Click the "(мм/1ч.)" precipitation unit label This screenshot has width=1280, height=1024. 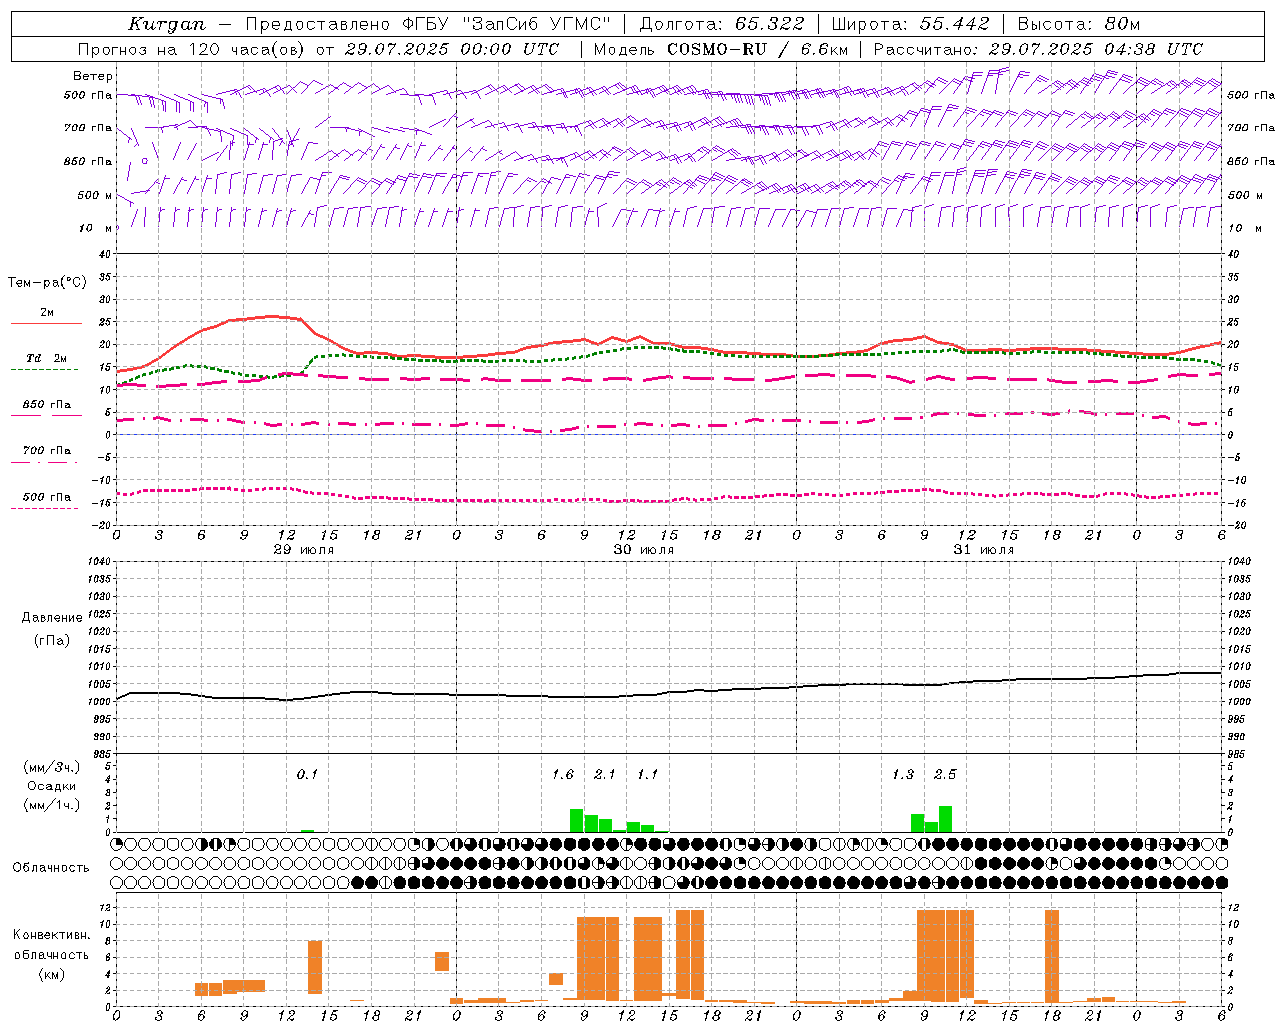(52, 805)
